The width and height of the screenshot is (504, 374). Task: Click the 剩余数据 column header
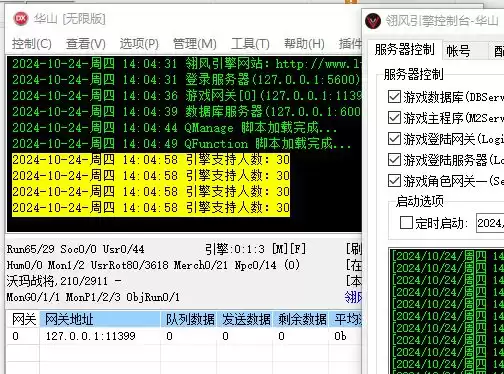(302, 319)
